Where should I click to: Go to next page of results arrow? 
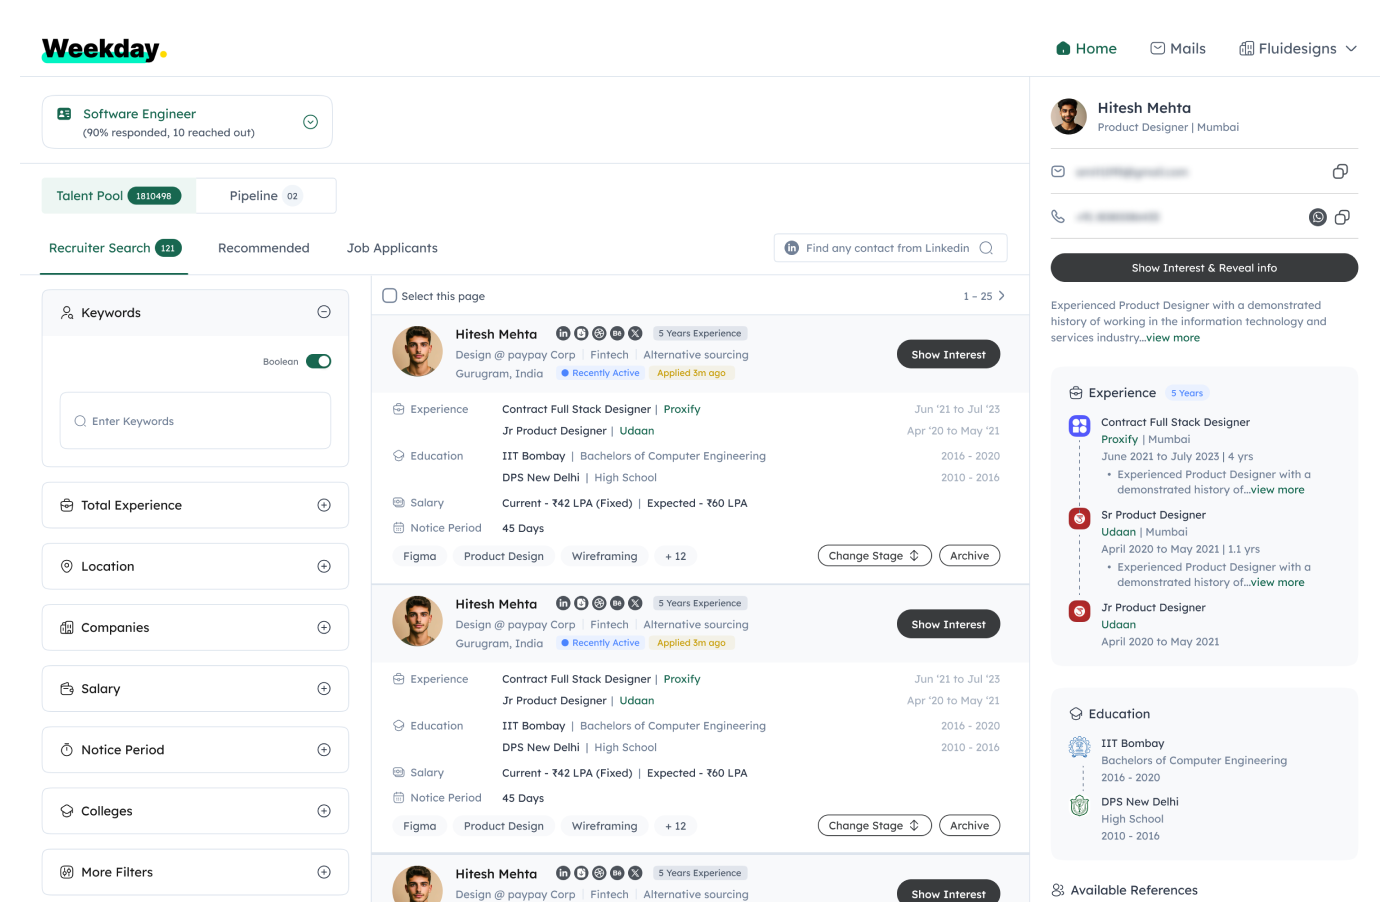pos(1001,296)
